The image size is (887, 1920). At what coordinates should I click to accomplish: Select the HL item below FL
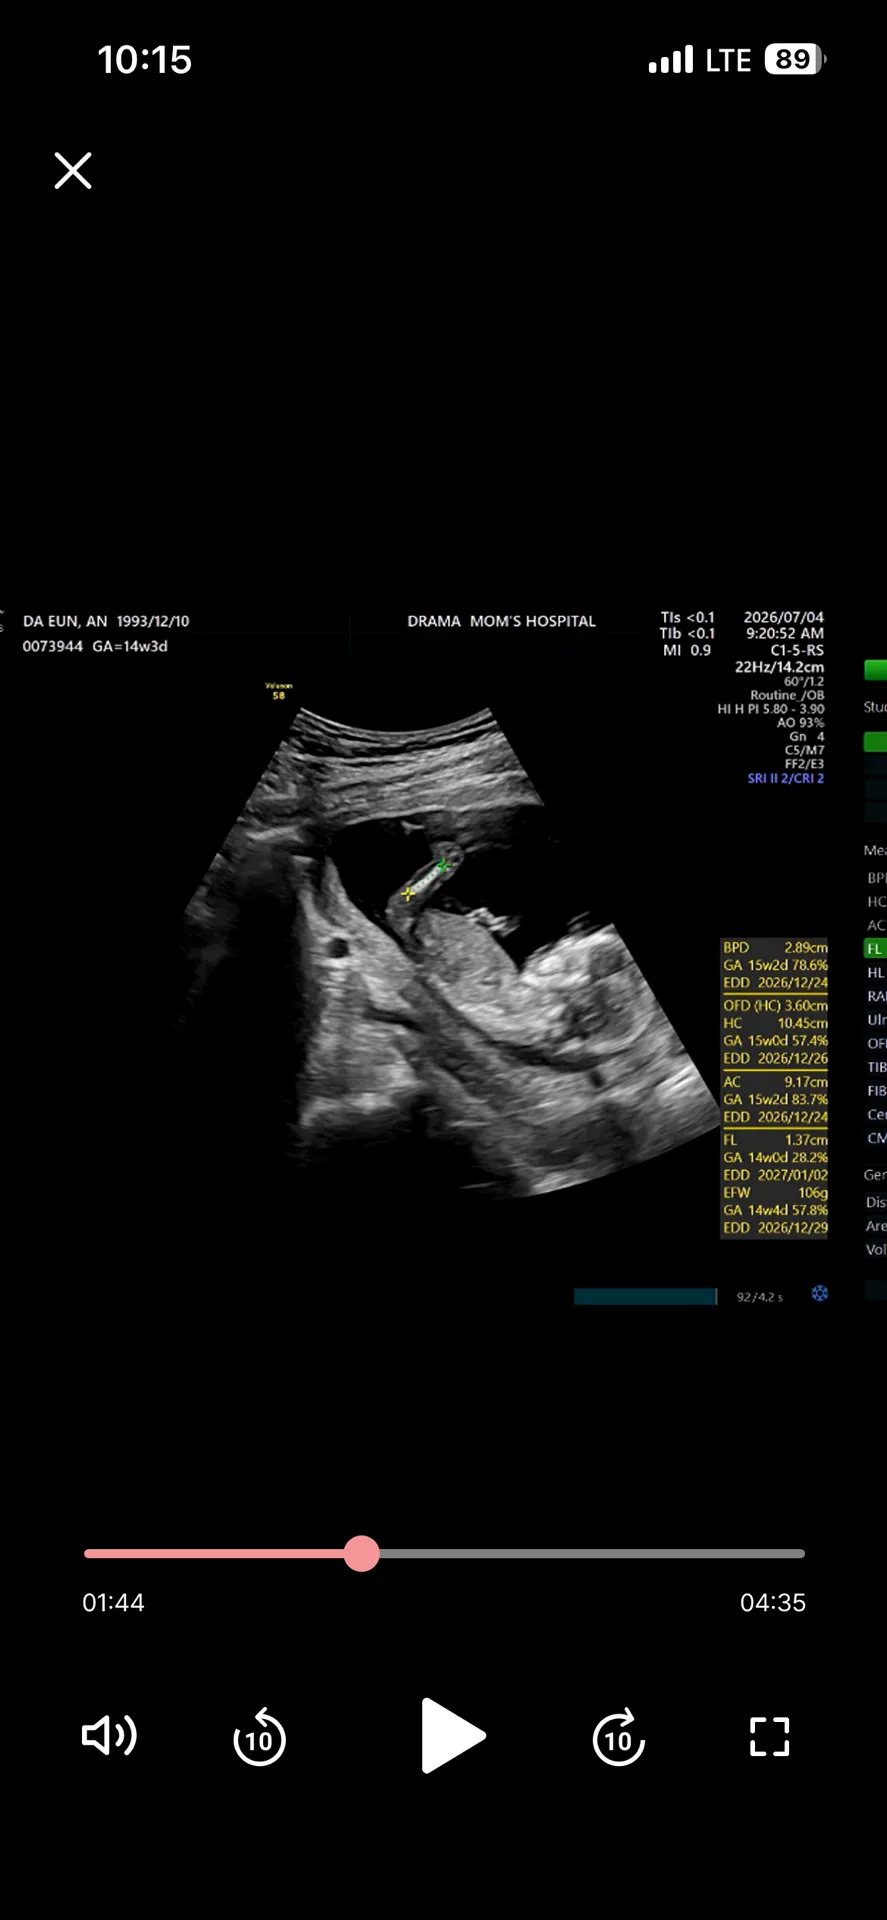click(876, 973)
